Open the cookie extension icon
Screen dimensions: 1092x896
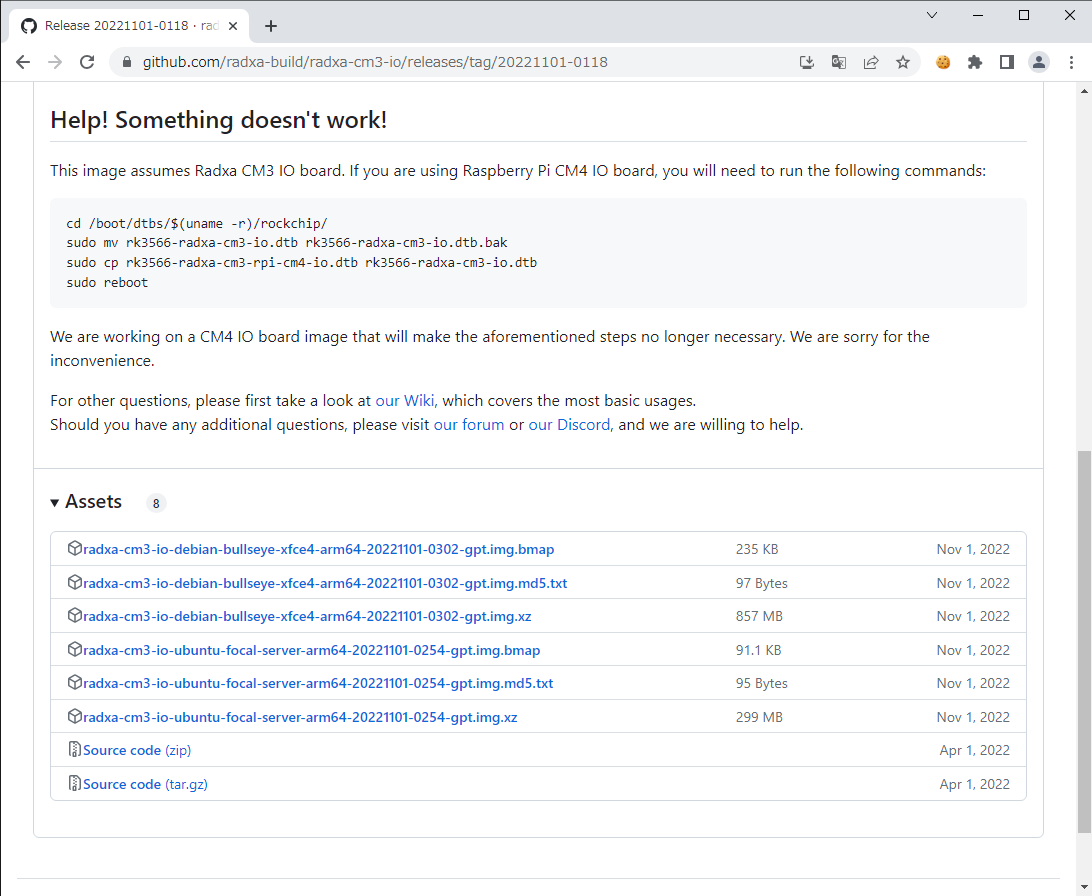tap(943, 63)
